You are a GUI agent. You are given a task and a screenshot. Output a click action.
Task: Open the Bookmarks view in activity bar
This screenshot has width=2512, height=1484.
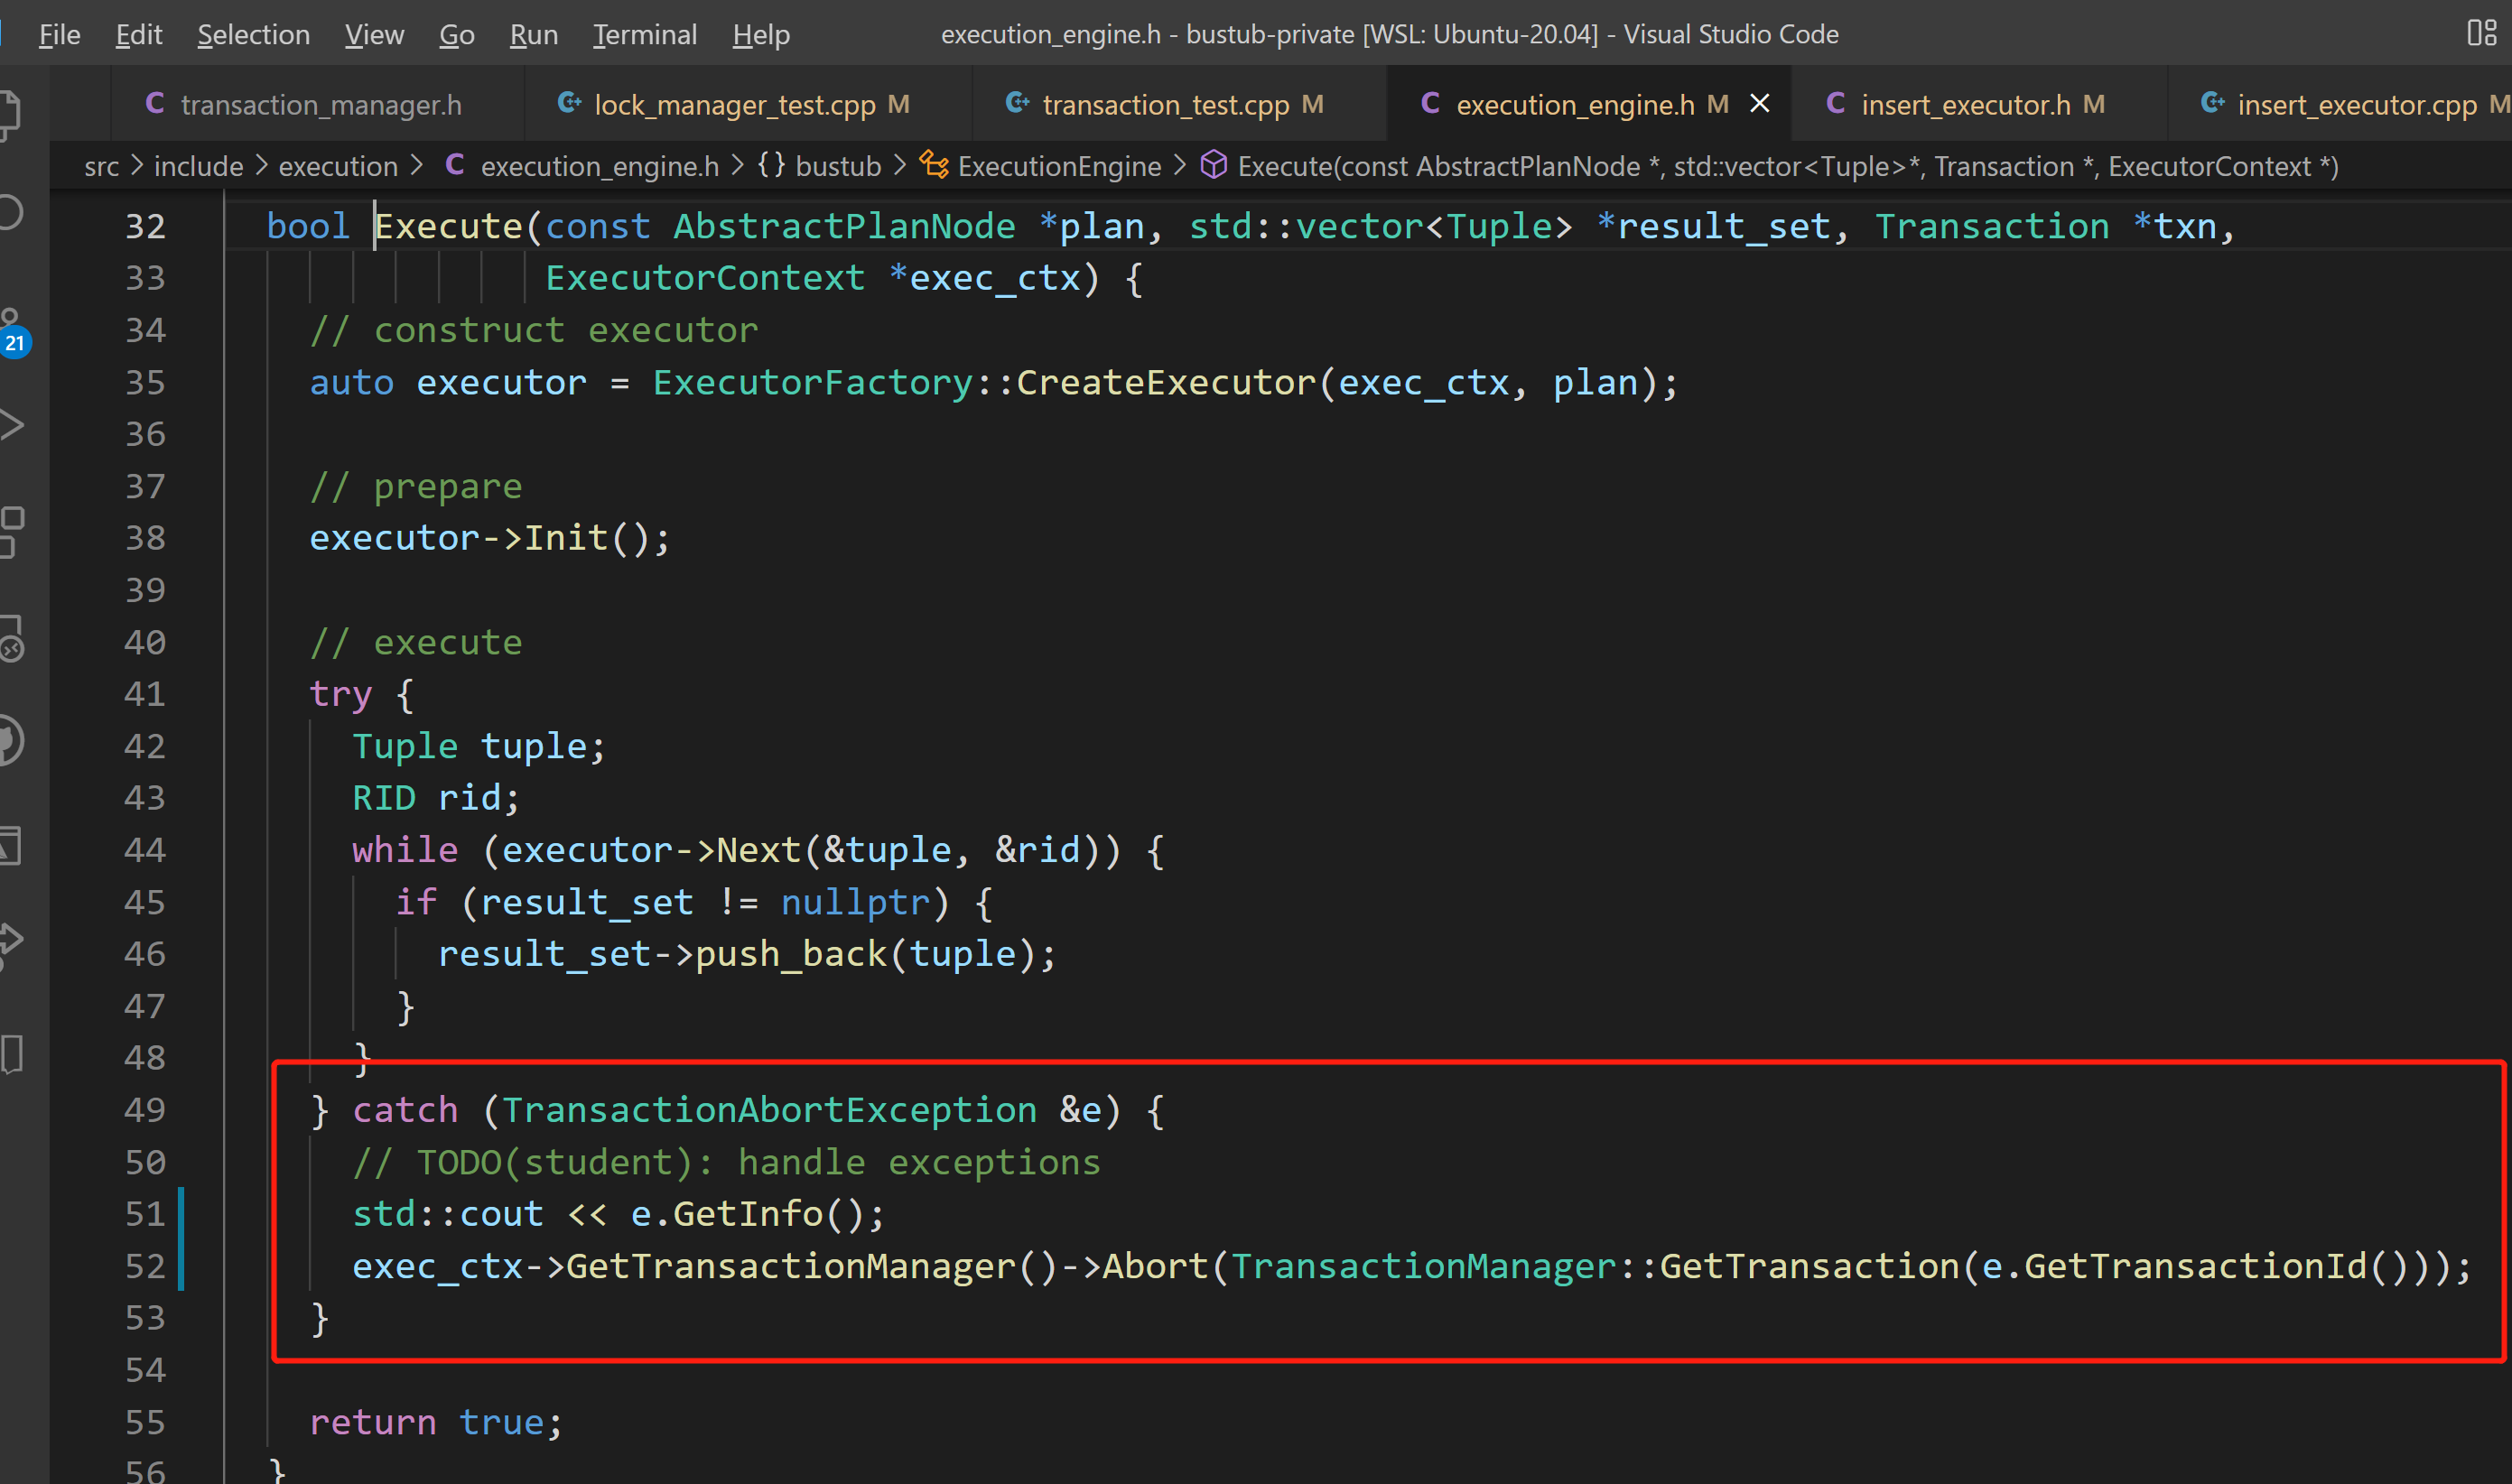point(10,1053)
